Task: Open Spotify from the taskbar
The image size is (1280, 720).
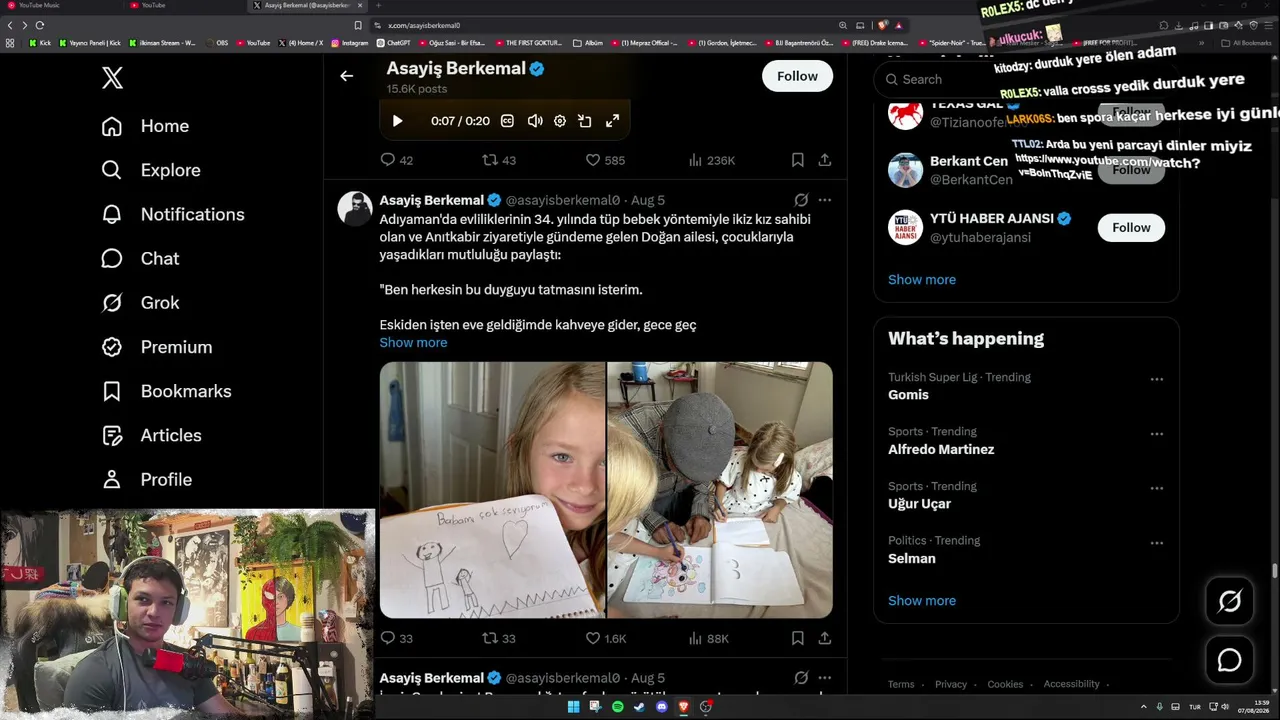Action: pyautogui.click(x=617, y=707)
